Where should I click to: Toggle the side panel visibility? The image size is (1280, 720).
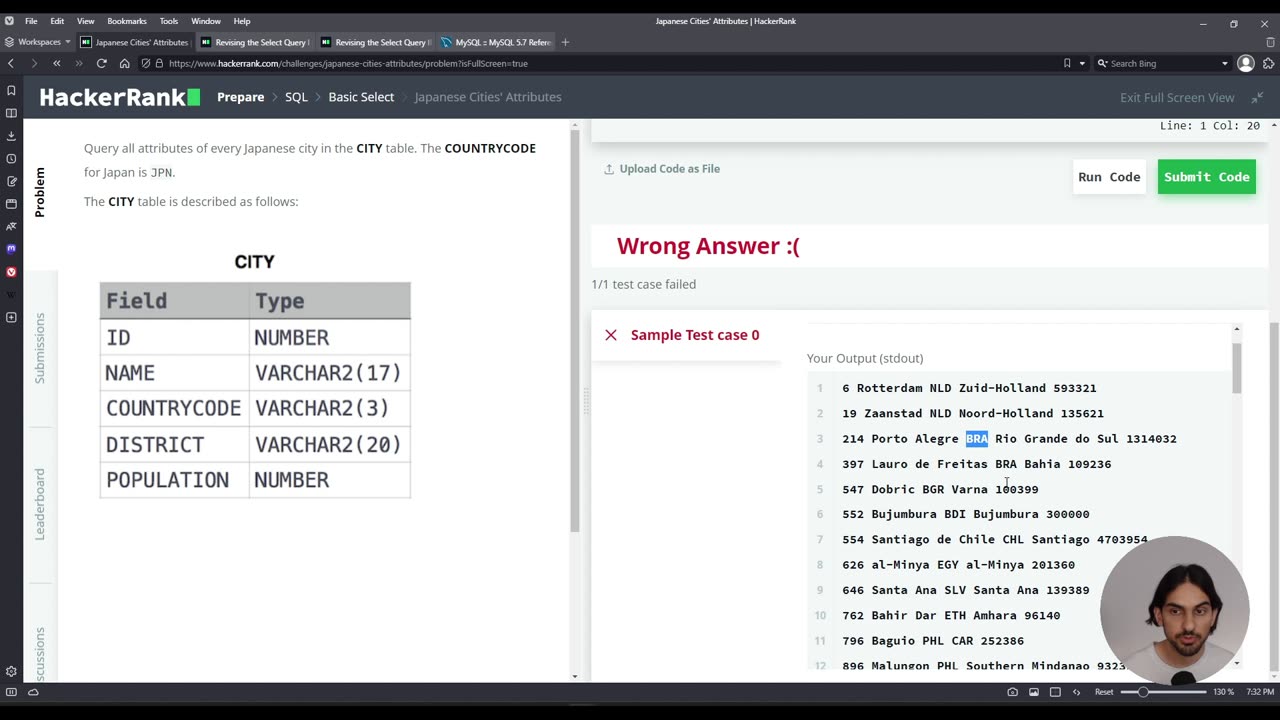coord(11,692)
